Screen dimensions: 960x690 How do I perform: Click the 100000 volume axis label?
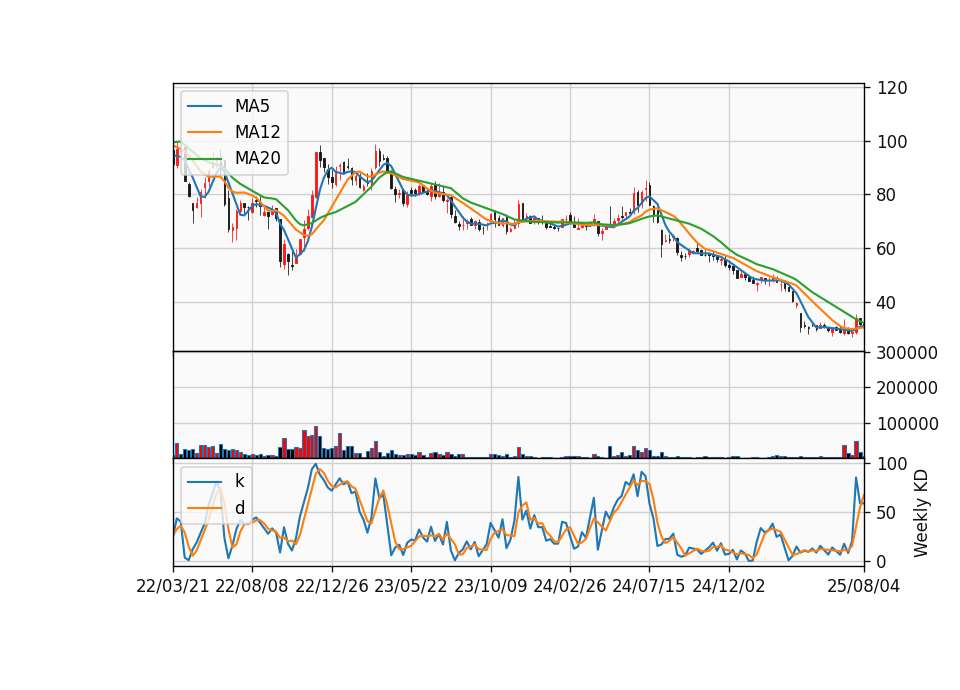[907, 424]
